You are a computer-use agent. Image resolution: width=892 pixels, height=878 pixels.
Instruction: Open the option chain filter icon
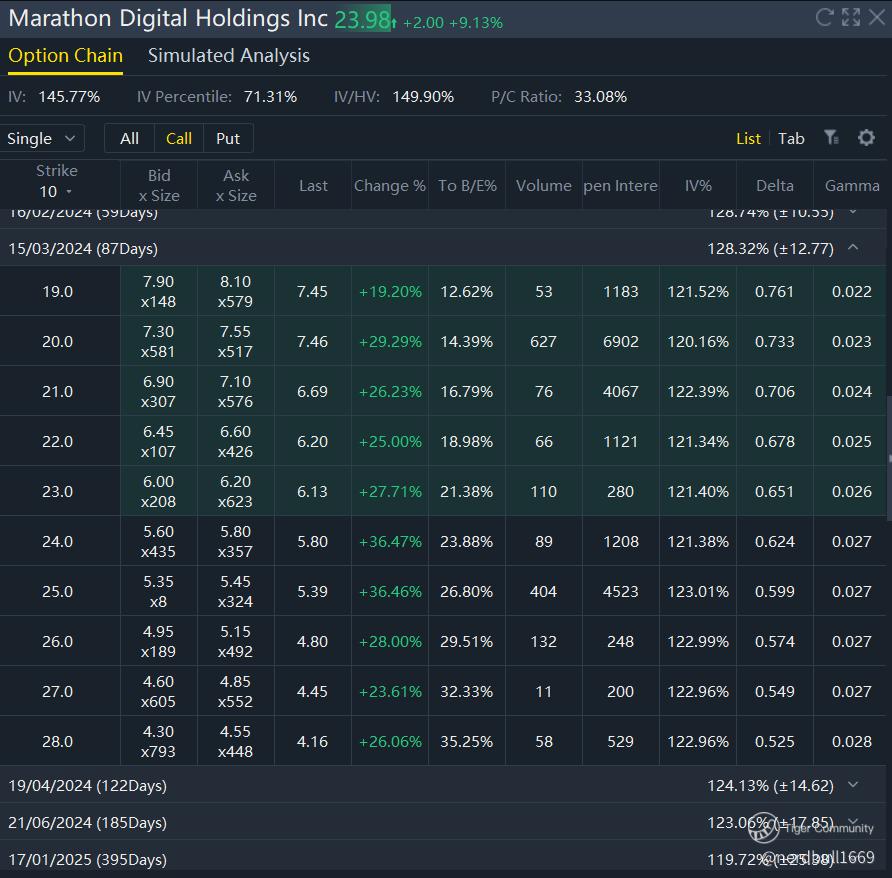pyautogui.click(x=831, y=138)
